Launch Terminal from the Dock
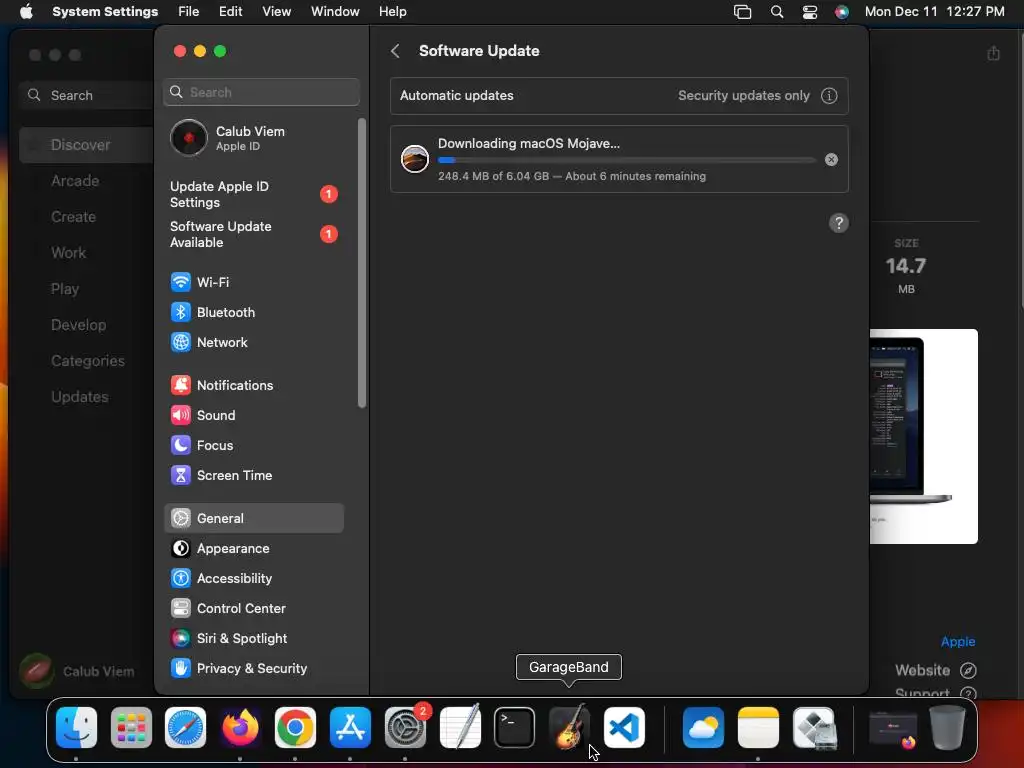This screenshot has height=768, width=1024. click(x=515, y=728)
